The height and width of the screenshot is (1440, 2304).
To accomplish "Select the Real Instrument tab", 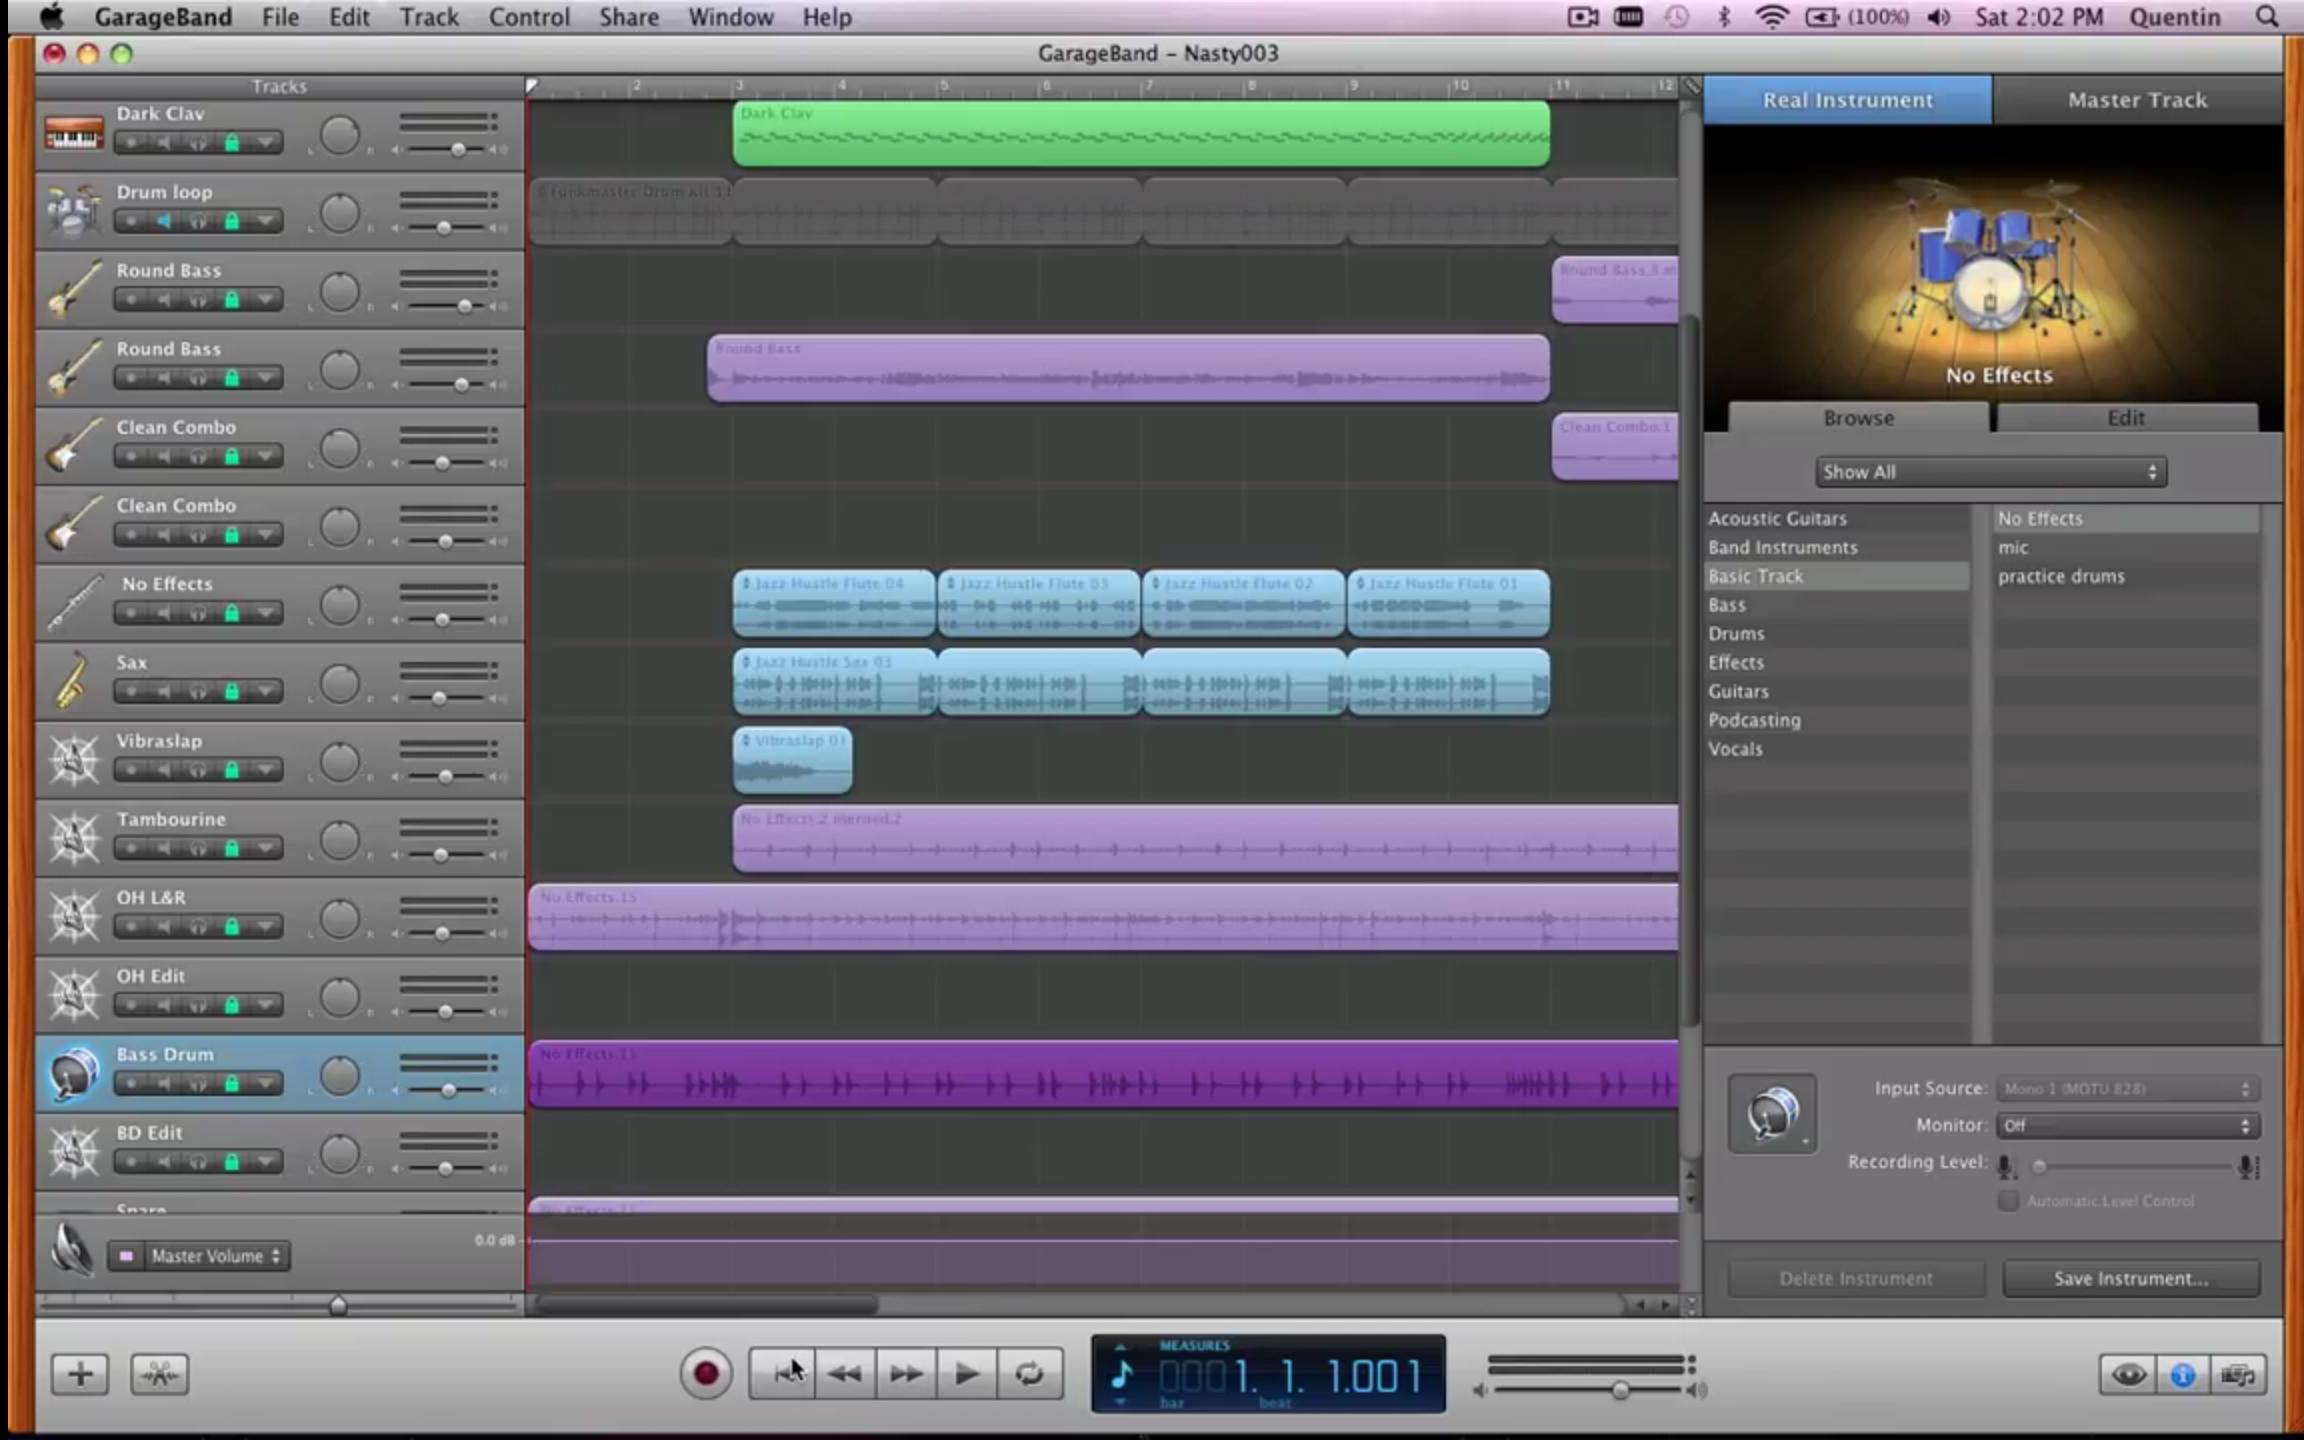I will (x=1848, y=100).
